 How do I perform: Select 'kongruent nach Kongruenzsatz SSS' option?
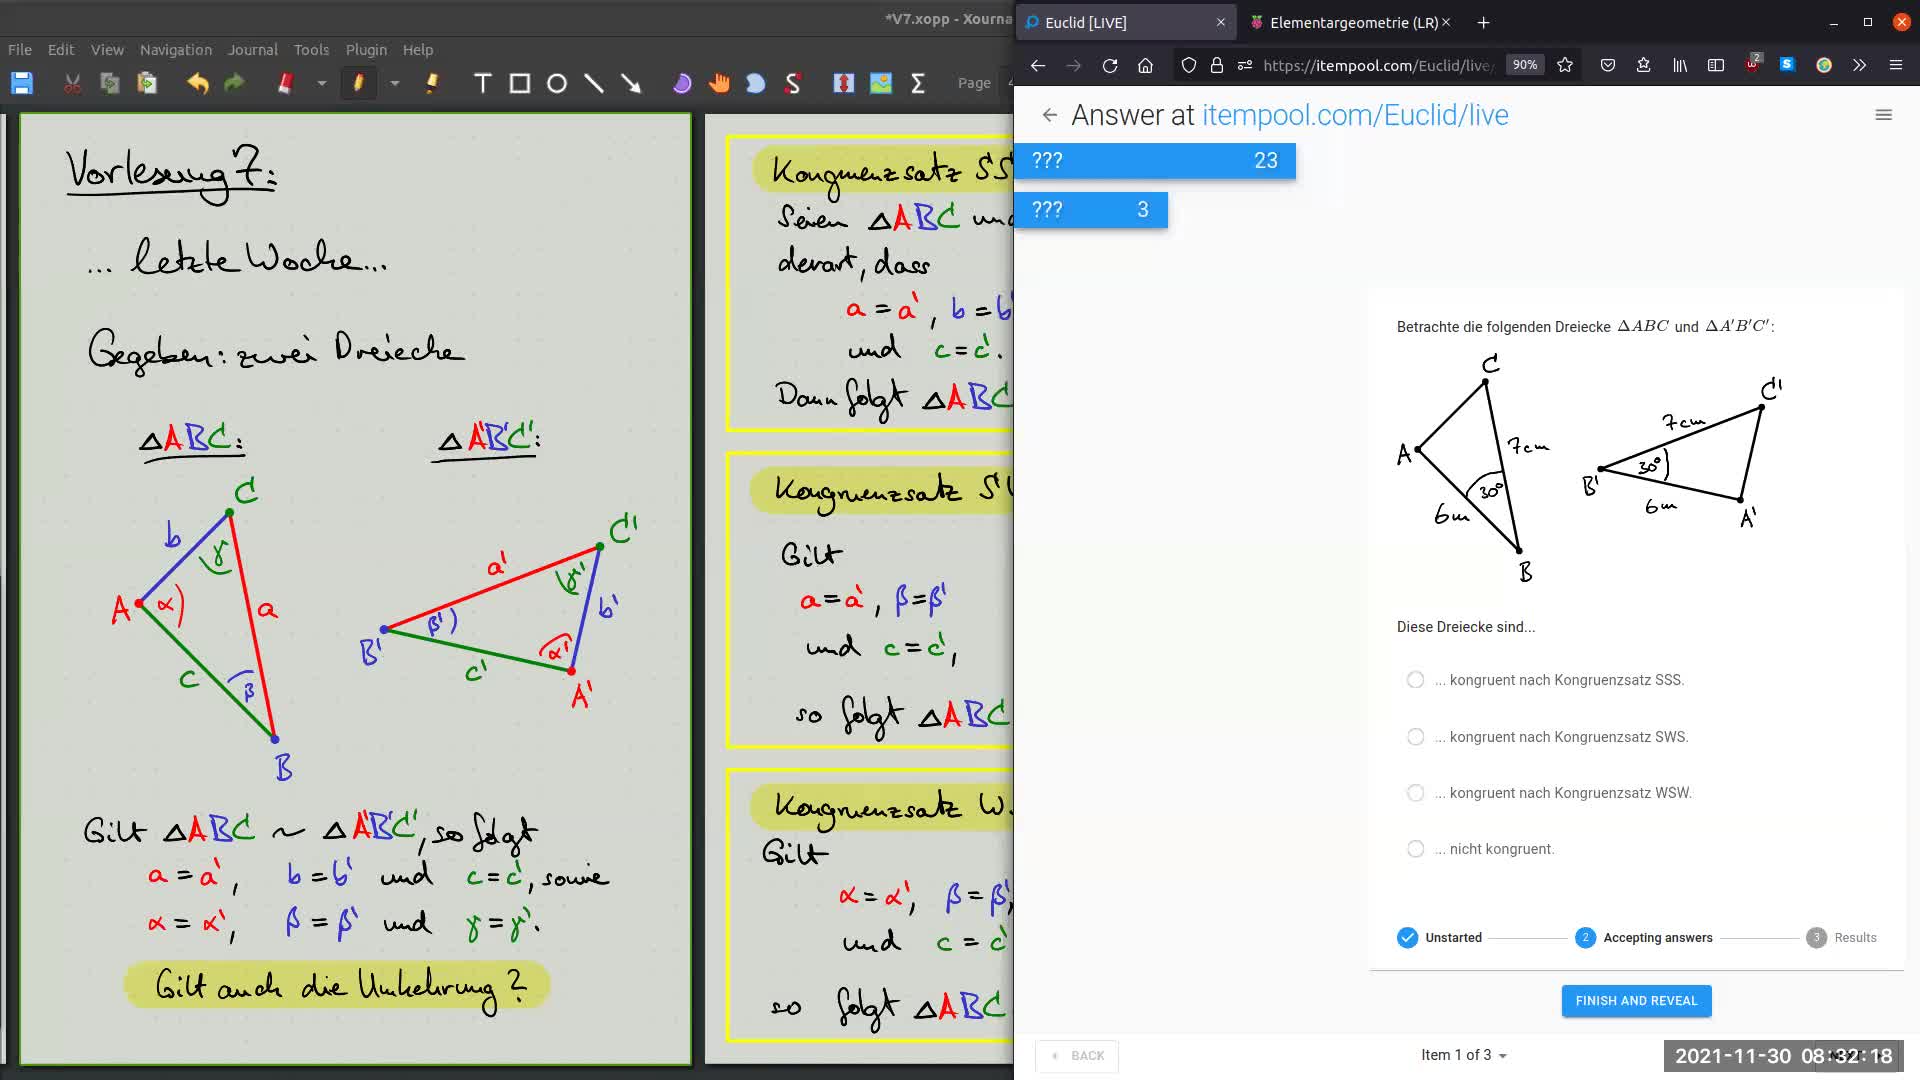coord(1415,680)
